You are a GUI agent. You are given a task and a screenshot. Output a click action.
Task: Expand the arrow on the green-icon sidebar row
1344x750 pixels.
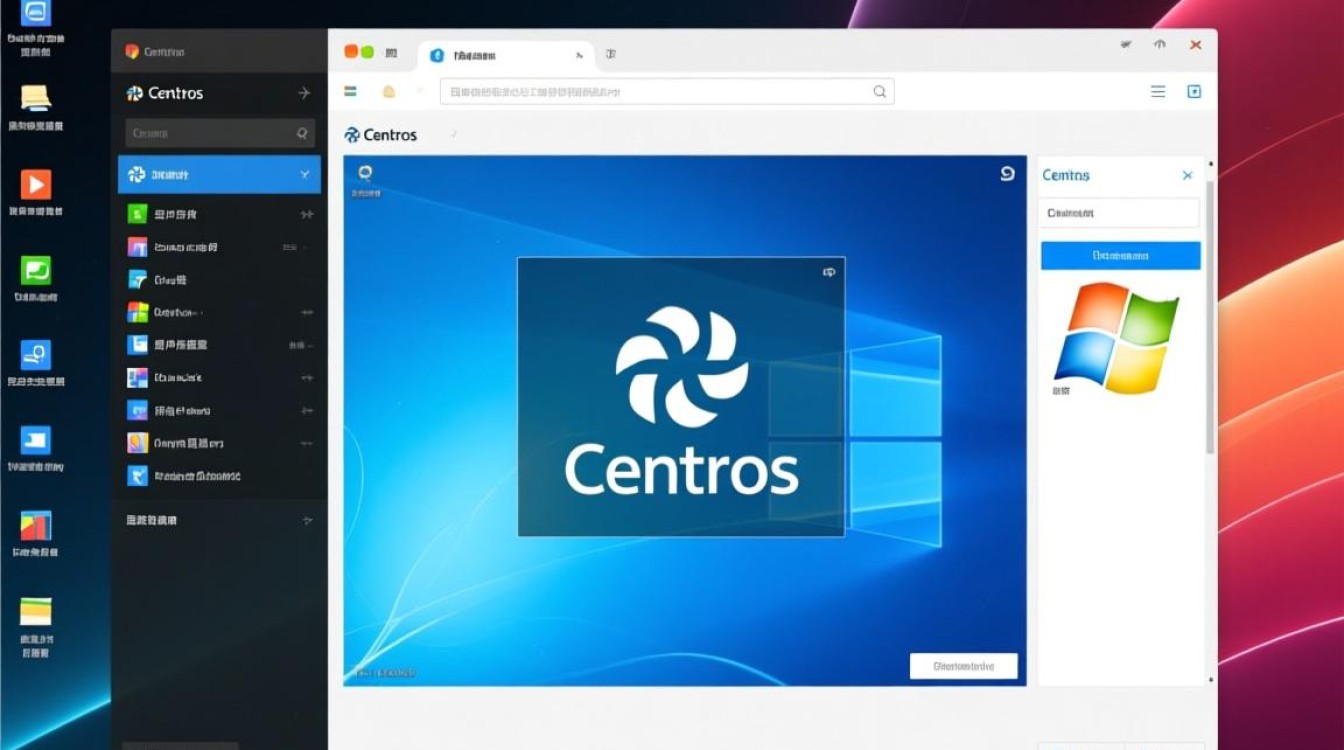(x=307, y=214)
